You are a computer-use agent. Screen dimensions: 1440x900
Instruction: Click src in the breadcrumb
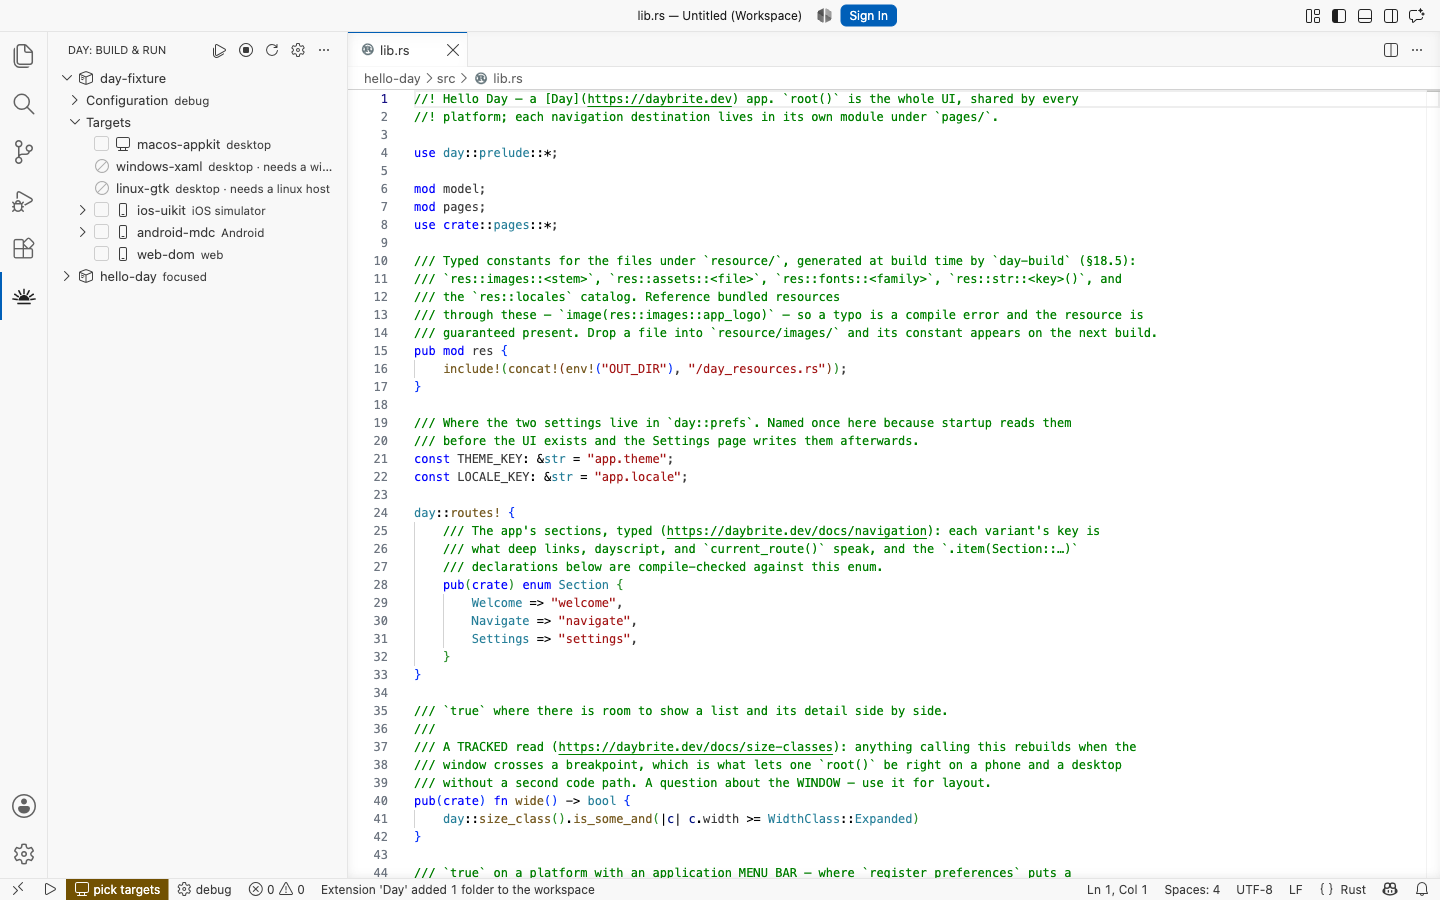click(446, 78)
